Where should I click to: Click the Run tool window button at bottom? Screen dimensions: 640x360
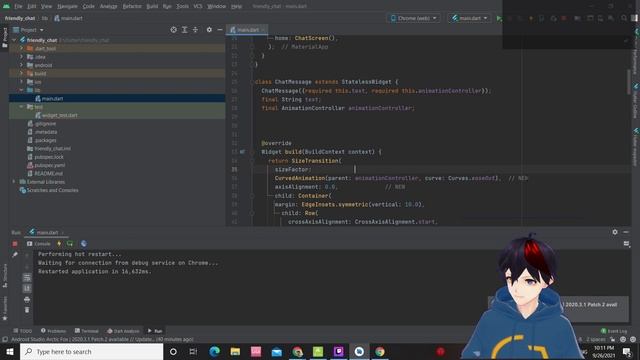point(155,331)
